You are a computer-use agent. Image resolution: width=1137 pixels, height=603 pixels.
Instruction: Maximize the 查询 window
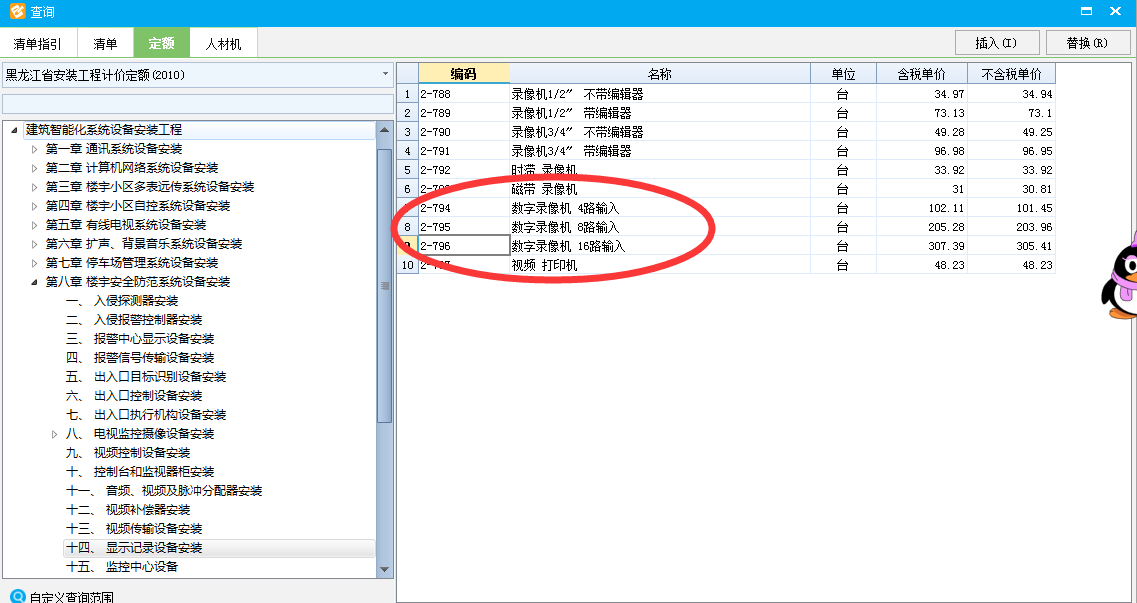tap(1086, 11)
